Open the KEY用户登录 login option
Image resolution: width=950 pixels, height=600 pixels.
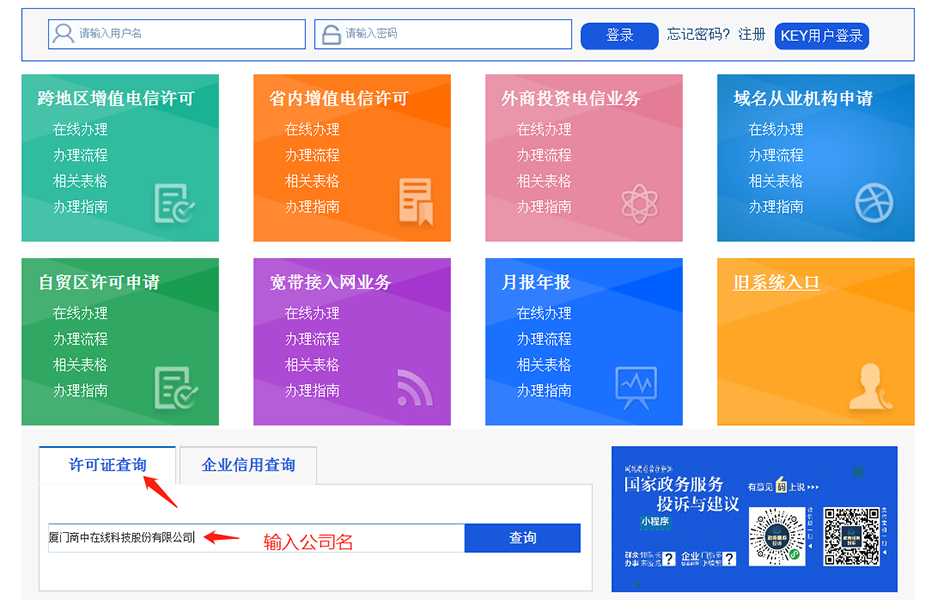[821, 36]
